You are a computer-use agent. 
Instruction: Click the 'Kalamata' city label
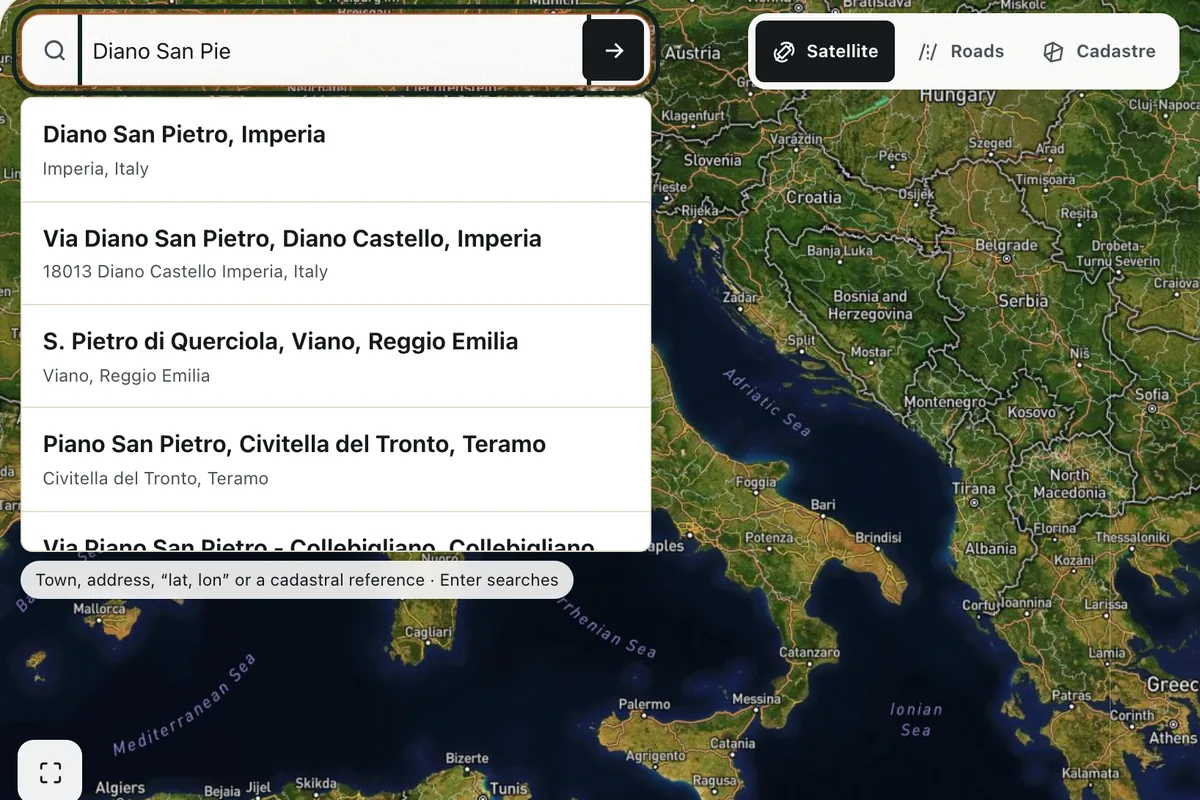click(1090, 773)
